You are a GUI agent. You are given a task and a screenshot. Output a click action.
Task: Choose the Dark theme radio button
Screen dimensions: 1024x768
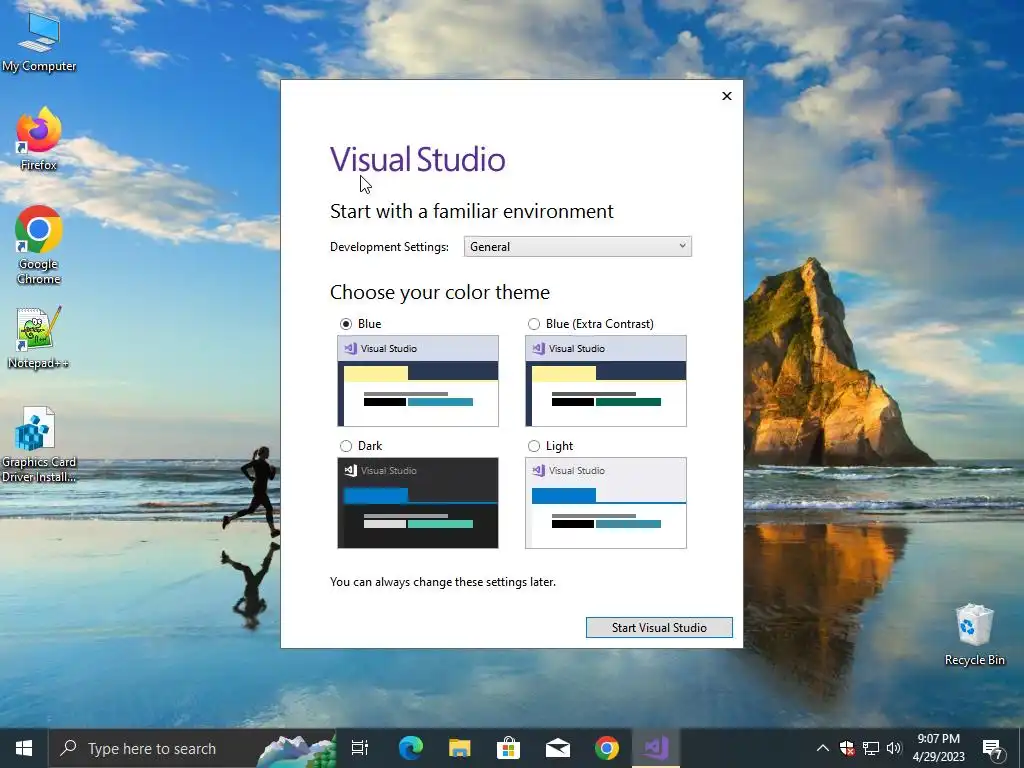pyautogui.click(x=346, y=446)
